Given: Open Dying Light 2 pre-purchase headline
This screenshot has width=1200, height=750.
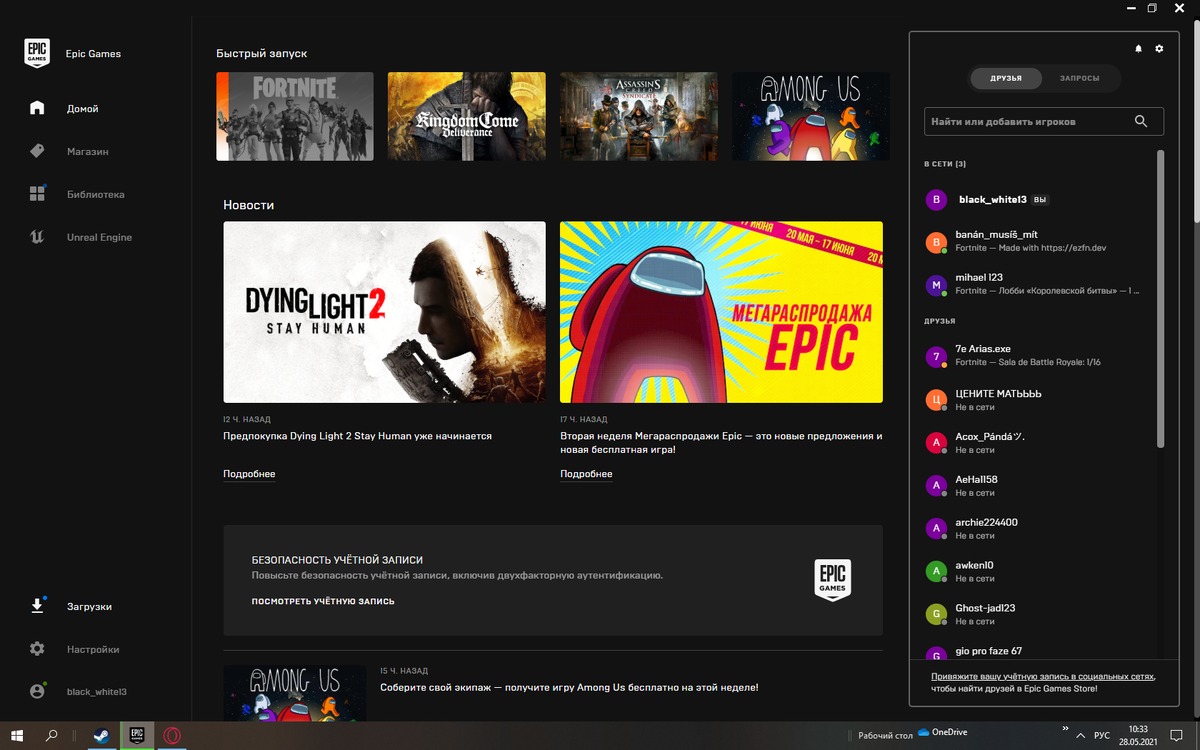Looking at the screenshot, I should [357, 436].
